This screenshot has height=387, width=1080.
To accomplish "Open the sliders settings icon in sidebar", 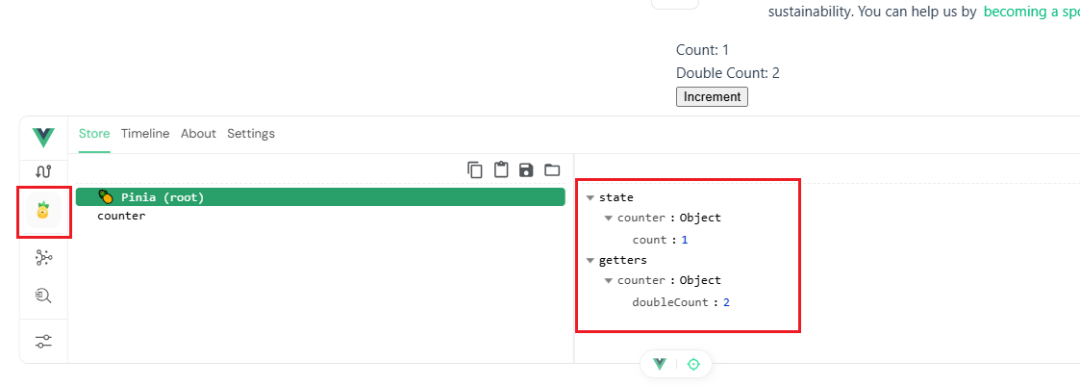I will [x=43, y=341].
